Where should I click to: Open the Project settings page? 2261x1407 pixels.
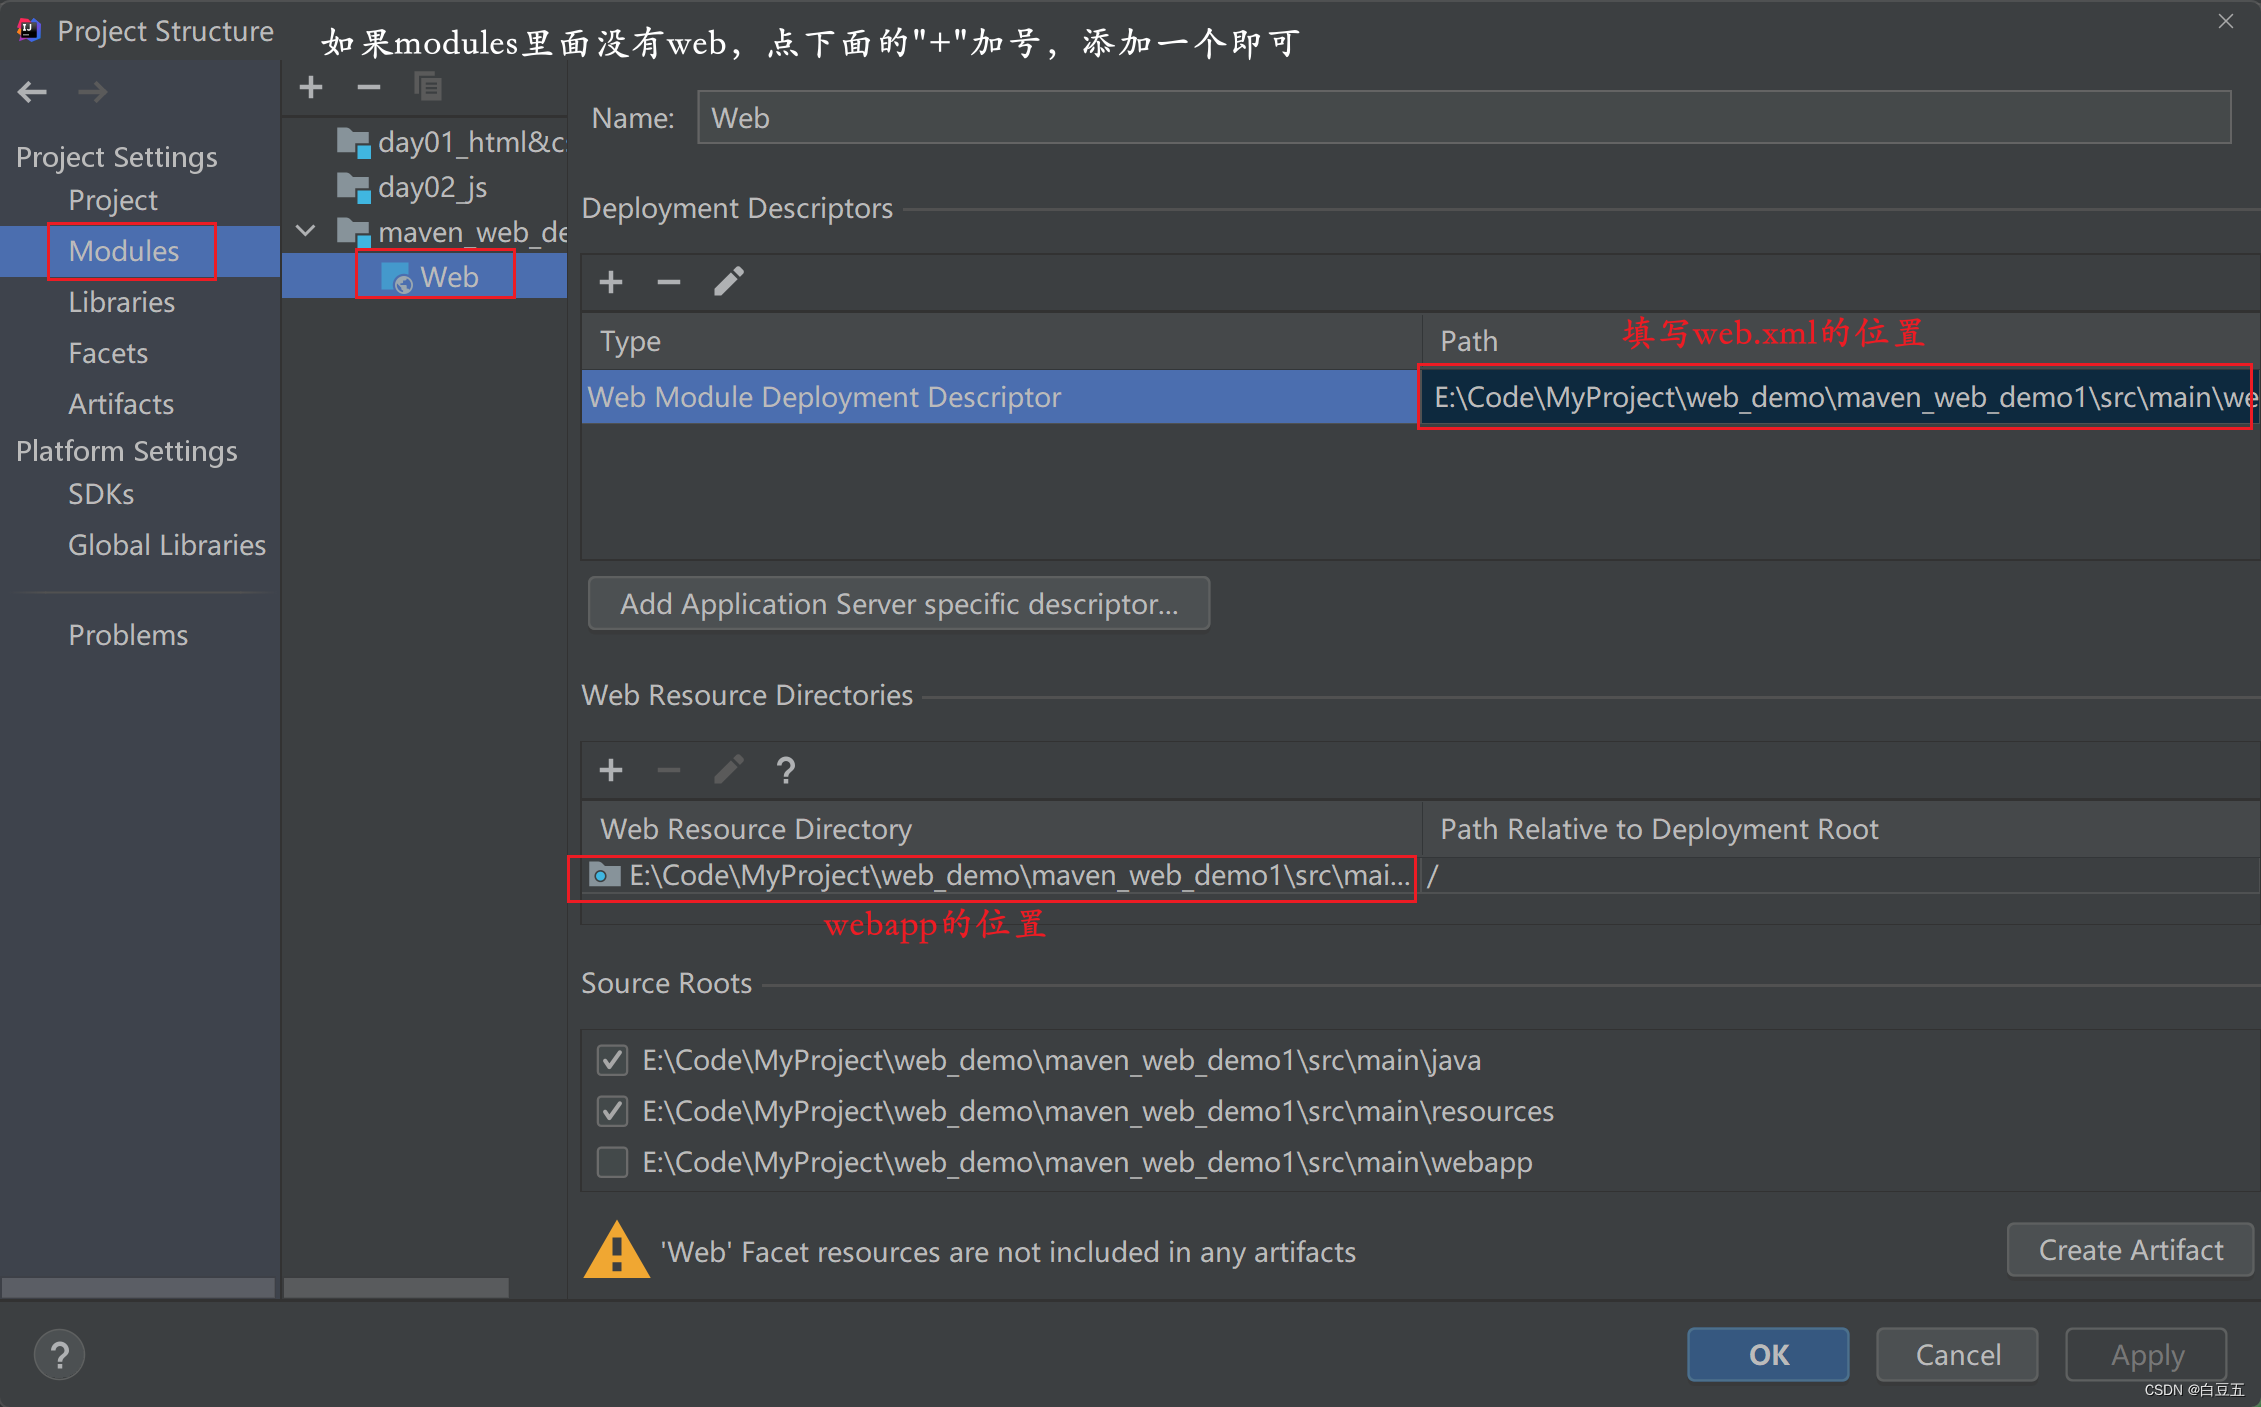[x=113, y=200]
